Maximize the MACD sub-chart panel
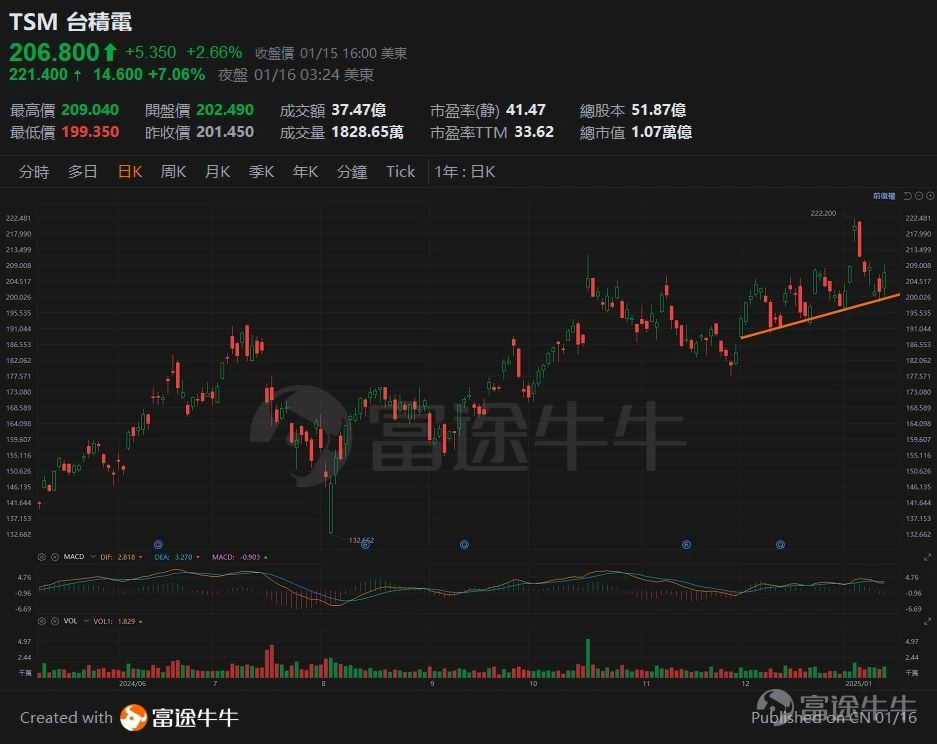 click(927, 558)
